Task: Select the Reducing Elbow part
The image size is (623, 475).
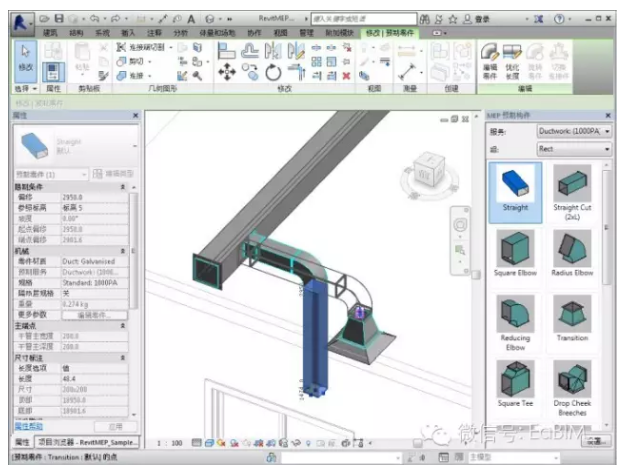Action: point(515,323)
